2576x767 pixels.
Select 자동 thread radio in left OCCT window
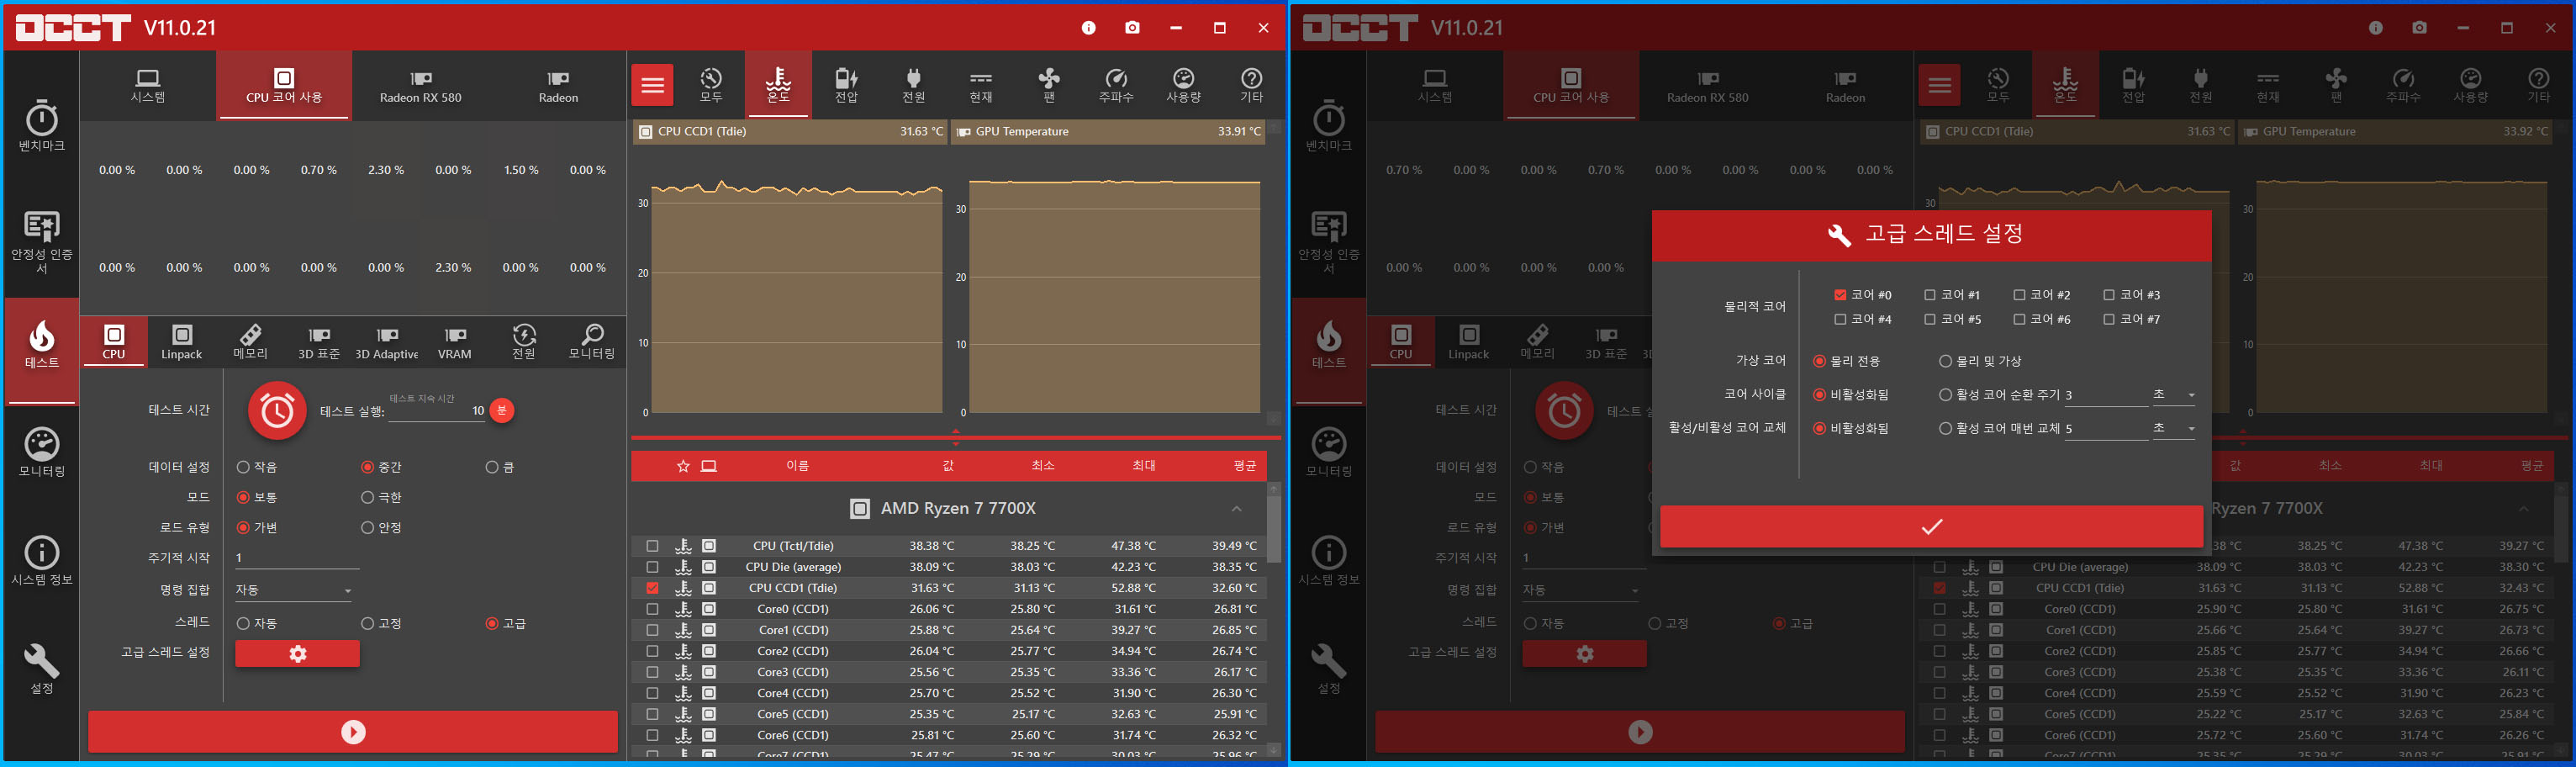point(243,623)
